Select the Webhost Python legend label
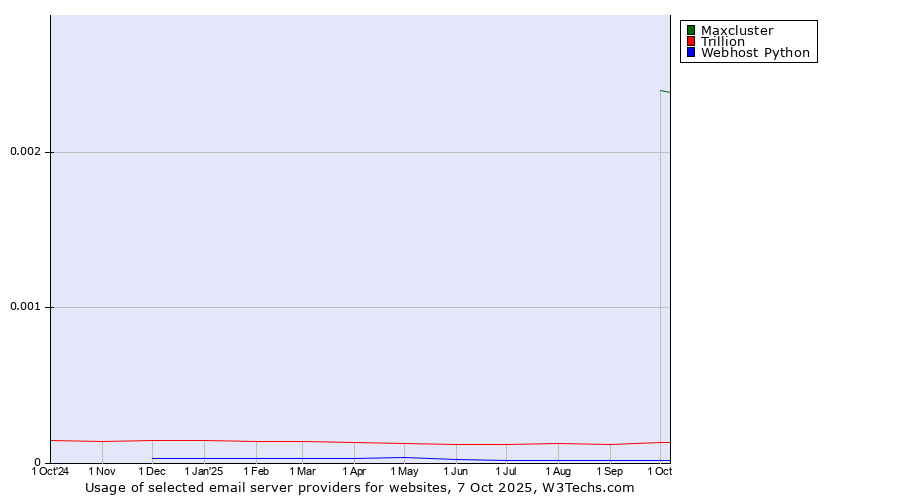Viewport: 900px width, 500px height. click(x=754, y=53)
